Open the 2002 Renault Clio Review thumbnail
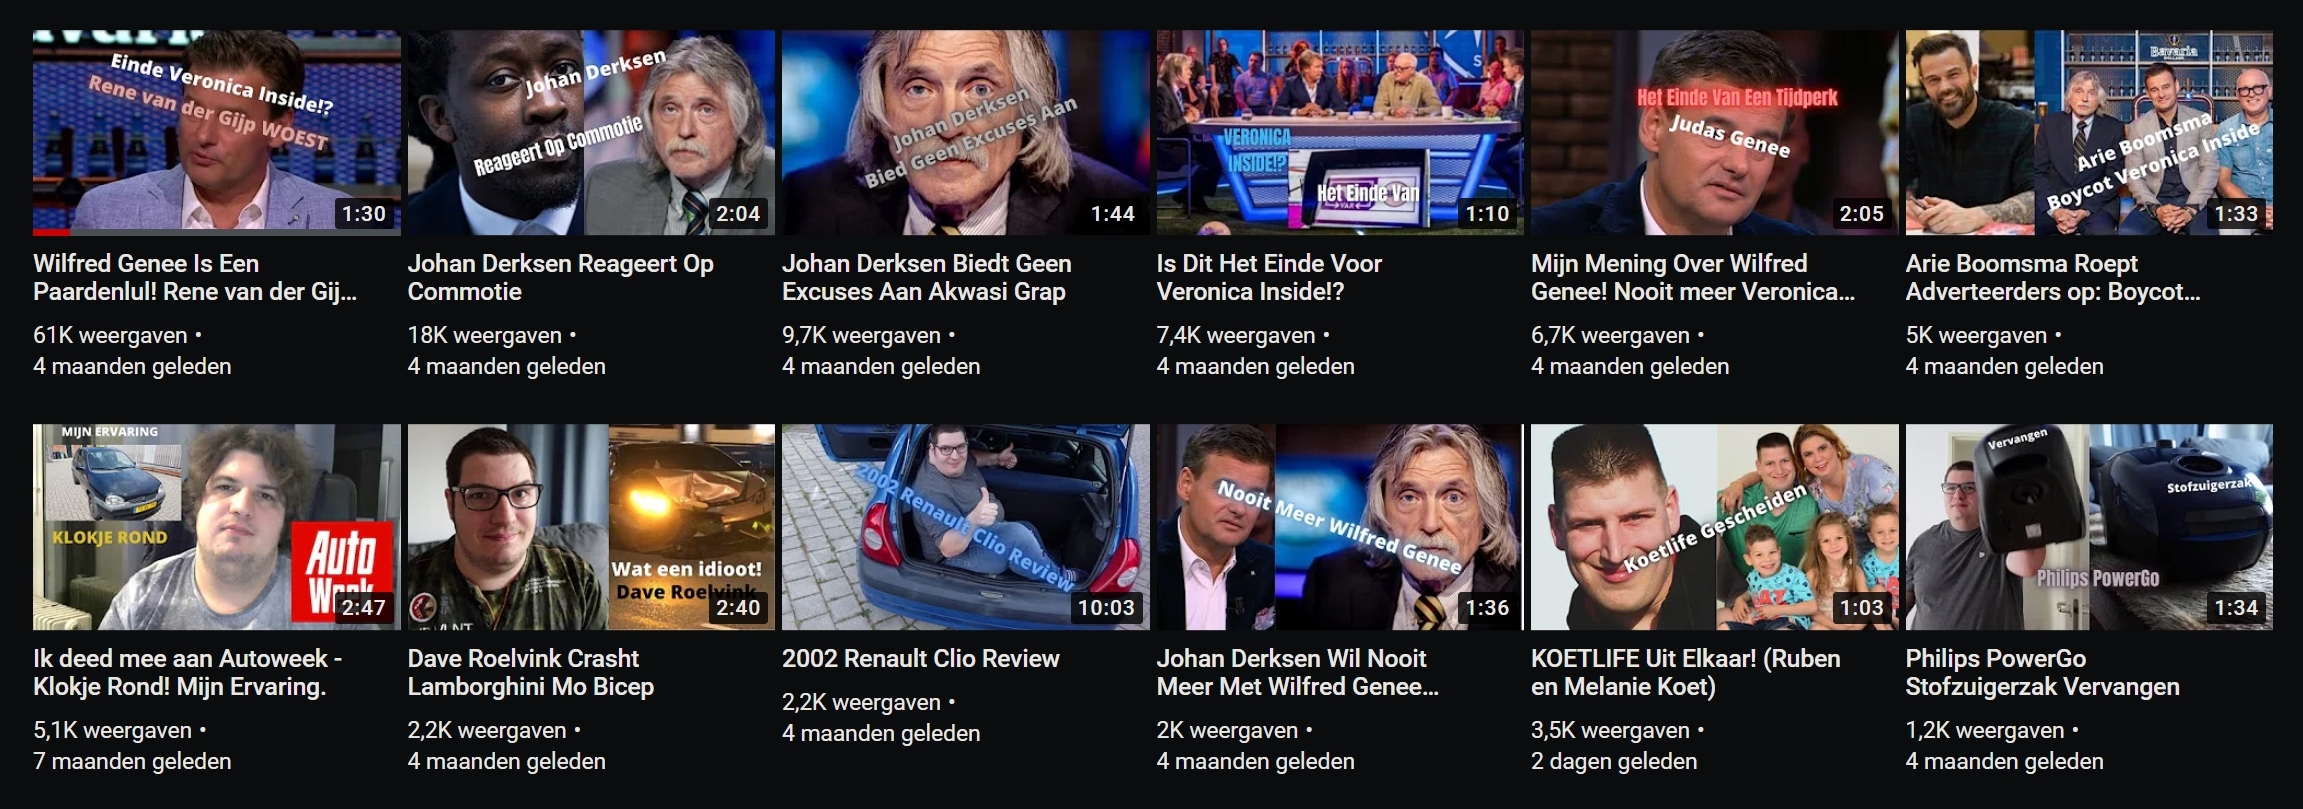This screenshot has height=809, width=2303. coord(965,527)
